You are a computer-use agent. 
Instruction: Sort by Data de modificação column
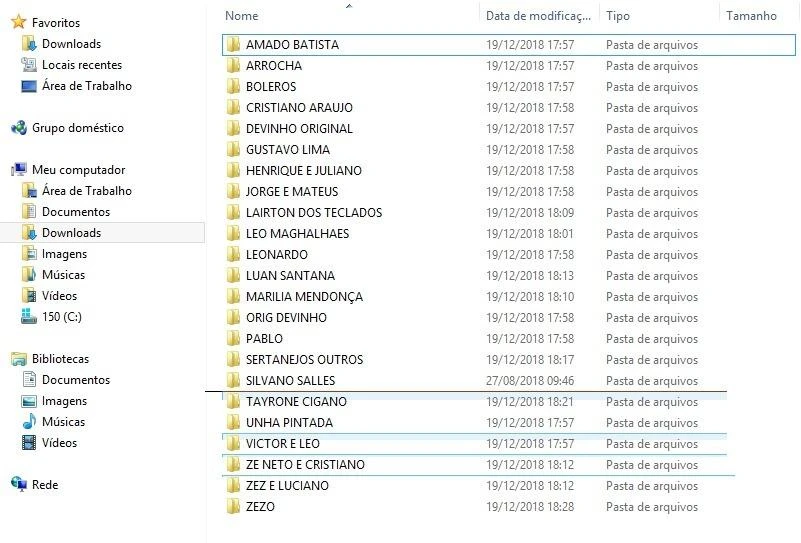click(x=538, y=16)
